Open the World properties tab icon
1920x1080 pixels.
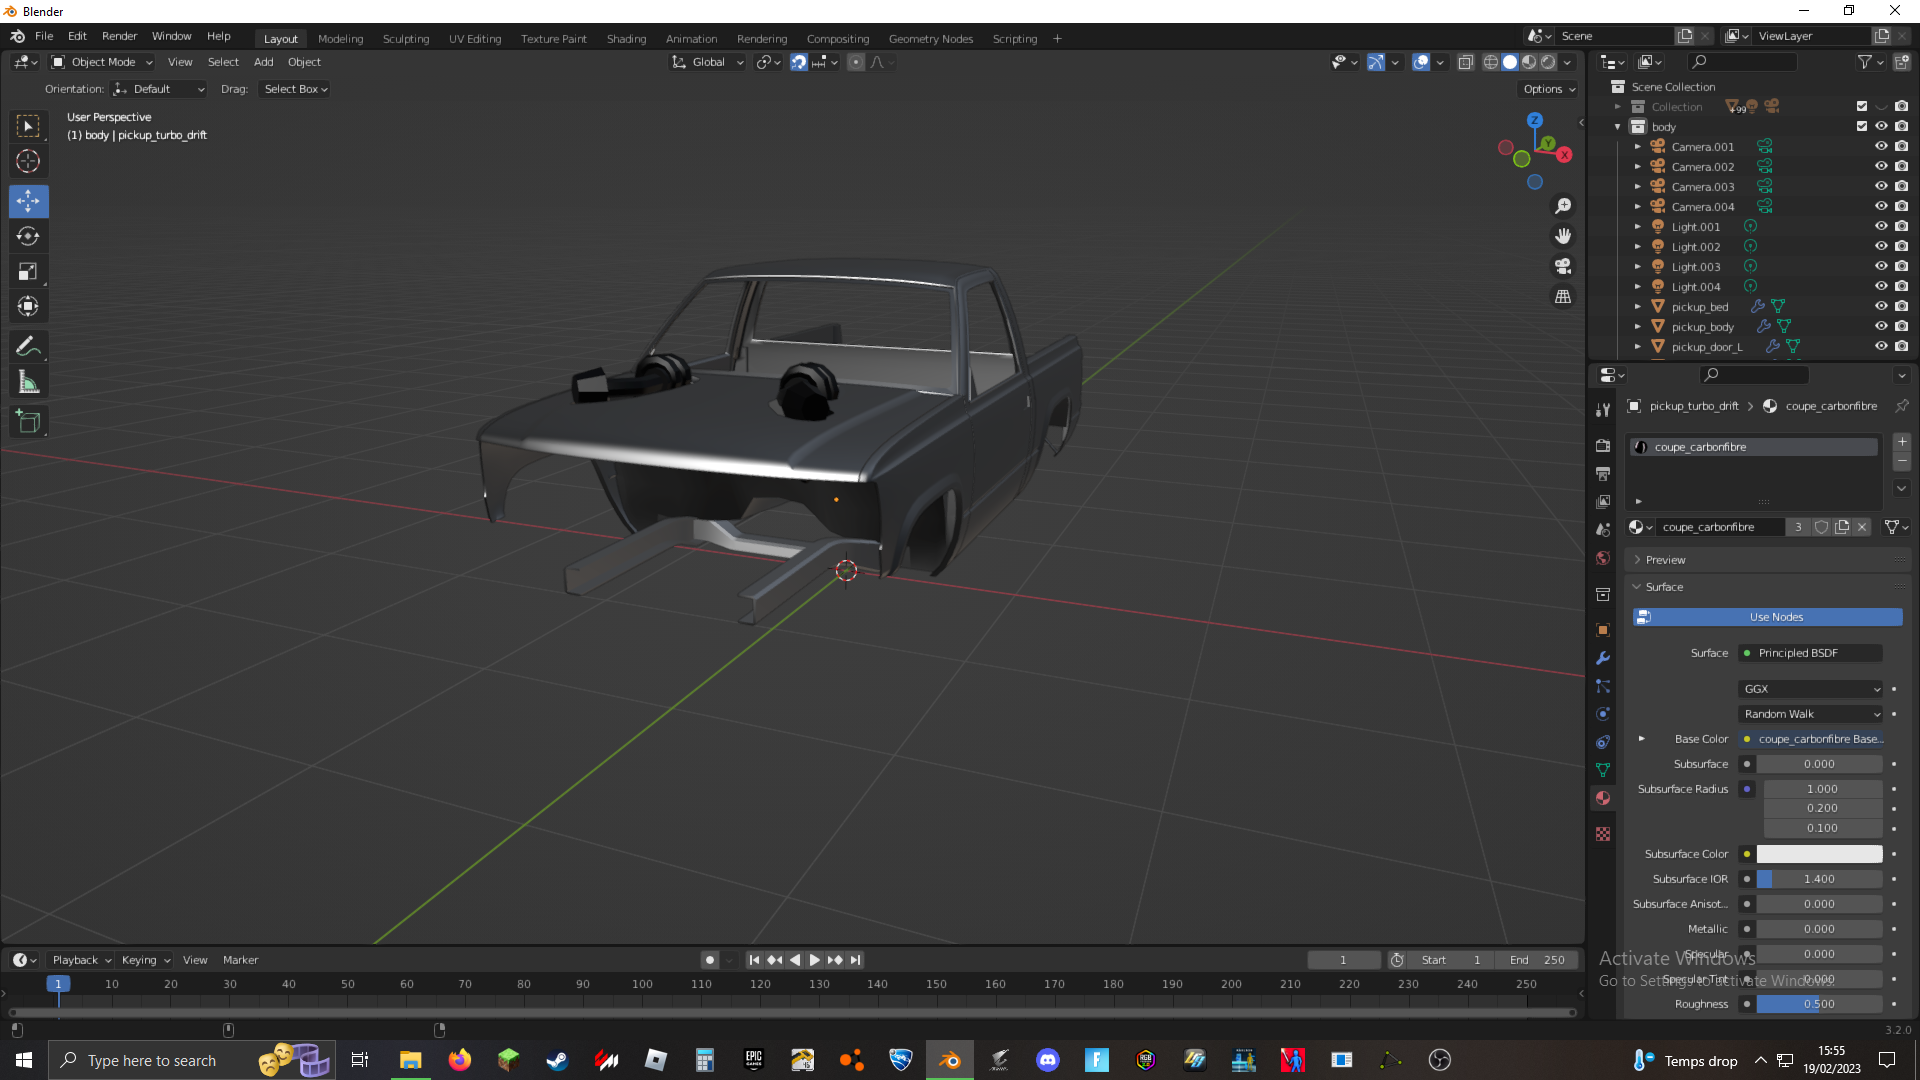point(1603,558)
